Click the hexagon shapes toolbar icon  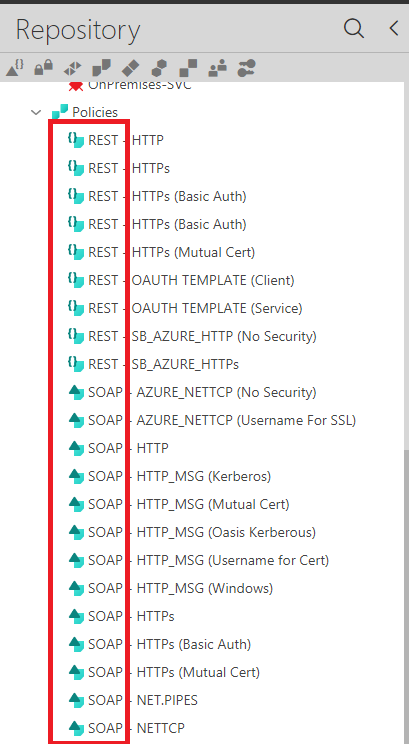[159, 69]
